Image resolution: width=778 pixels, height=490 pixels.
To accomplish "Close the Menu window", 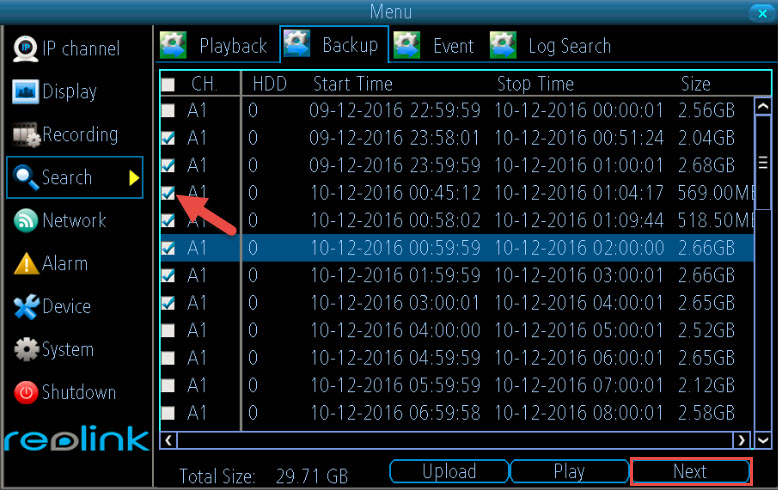I will tap(762, 13).
